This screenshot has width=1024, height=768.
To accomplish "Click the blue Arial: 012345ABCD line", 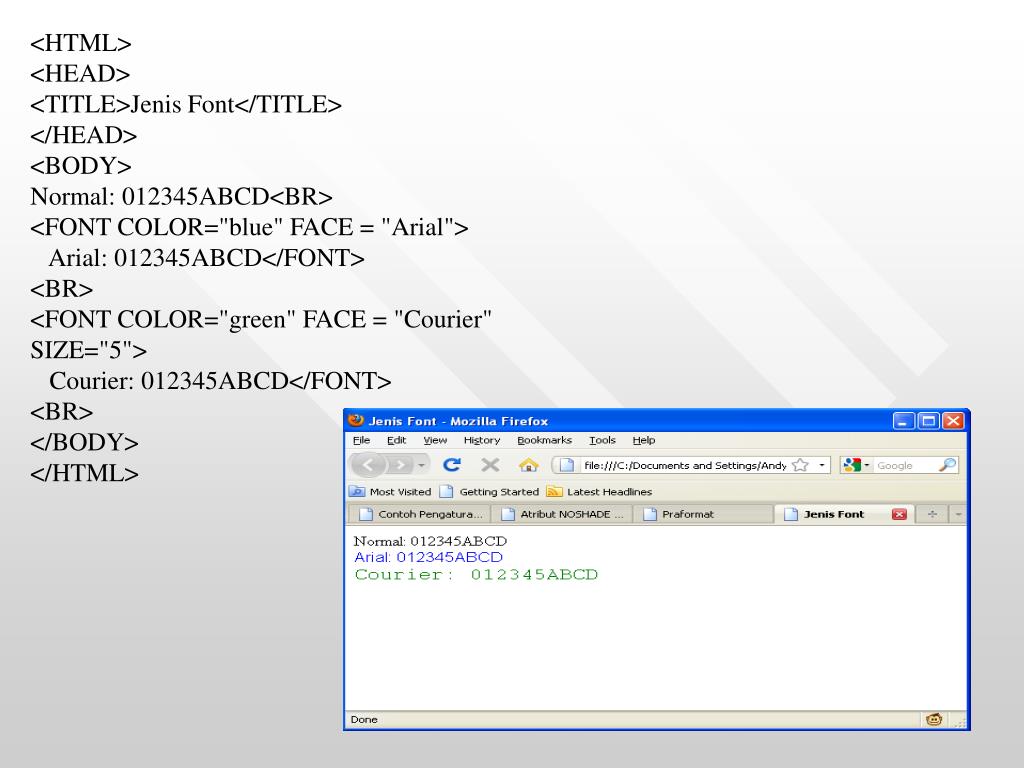I will [428, 557].
